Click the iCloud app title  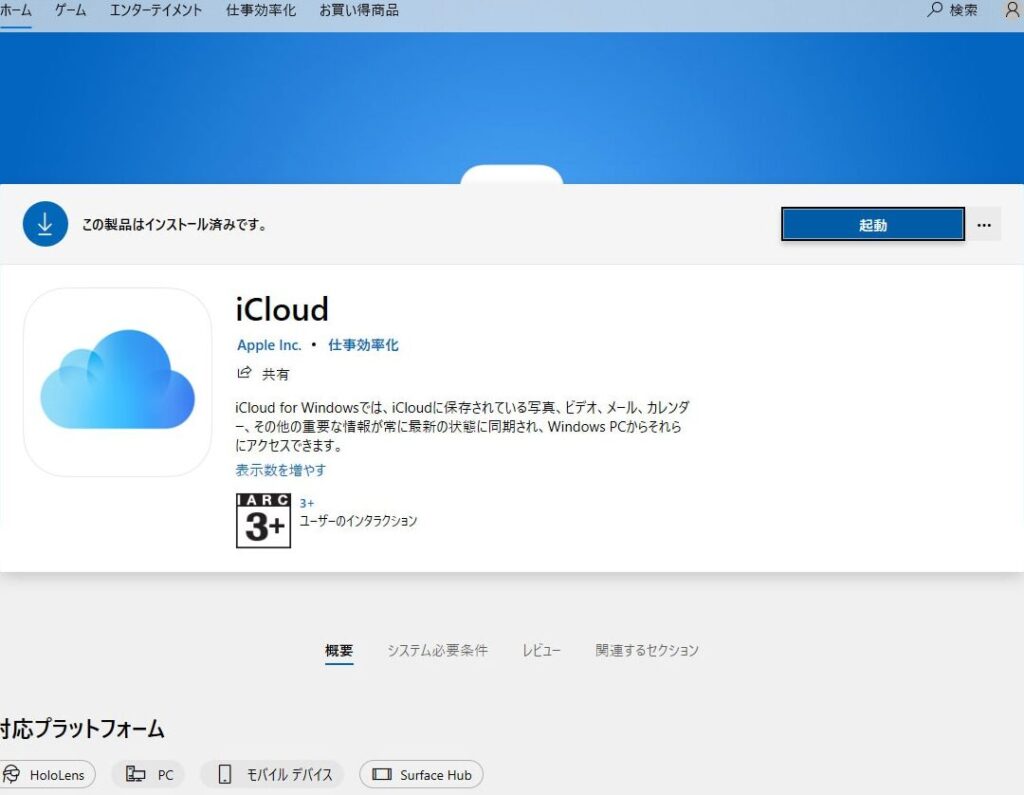(282, 309)
